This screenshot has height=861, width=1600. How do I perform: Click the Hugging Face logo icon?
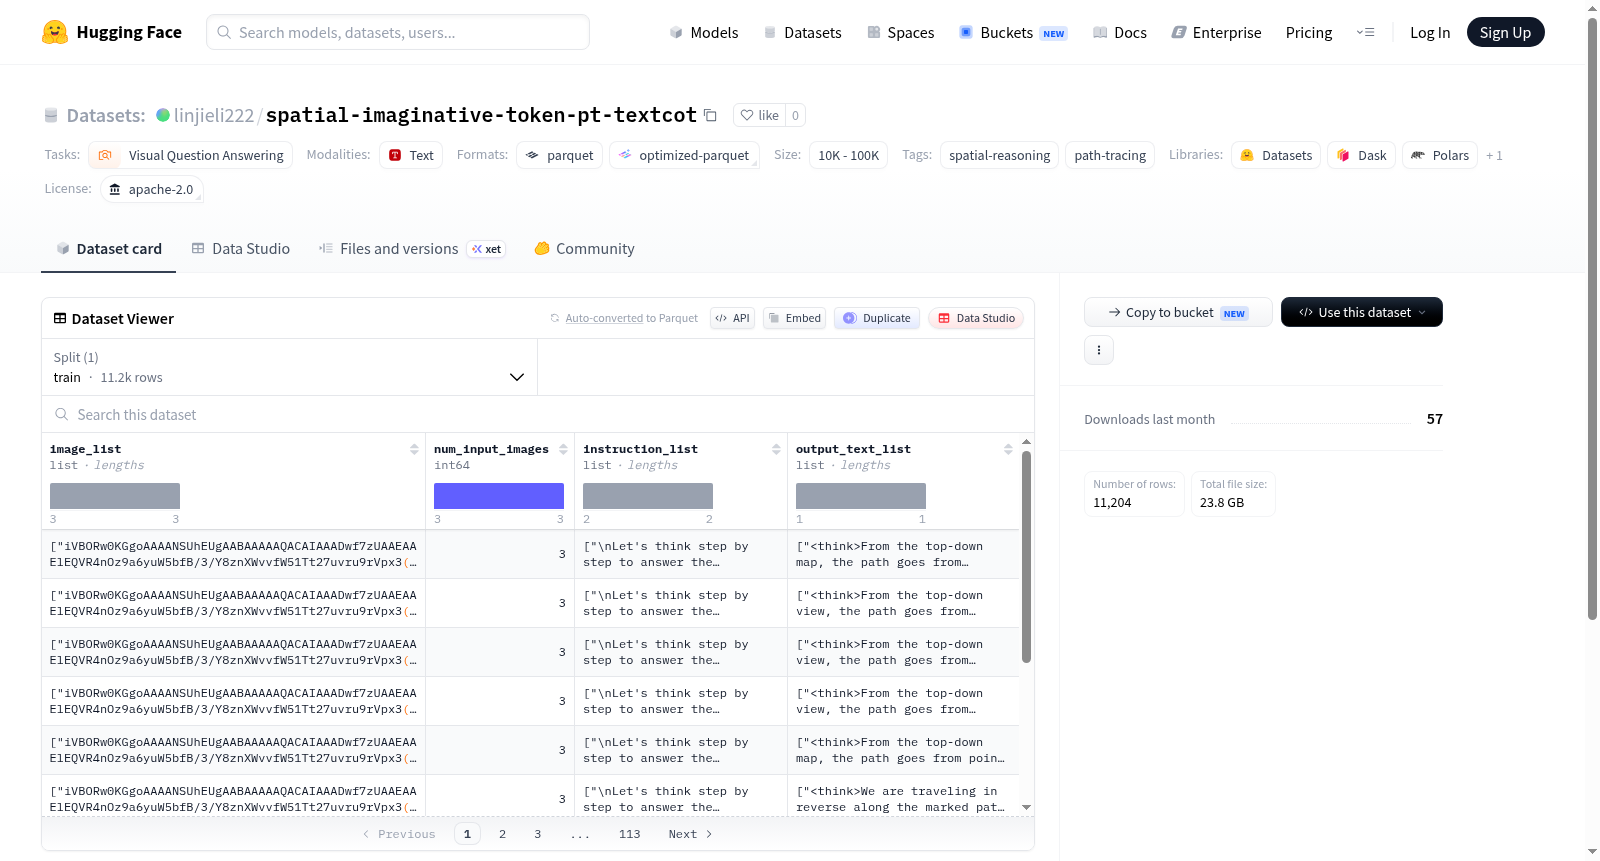point(55,32)
